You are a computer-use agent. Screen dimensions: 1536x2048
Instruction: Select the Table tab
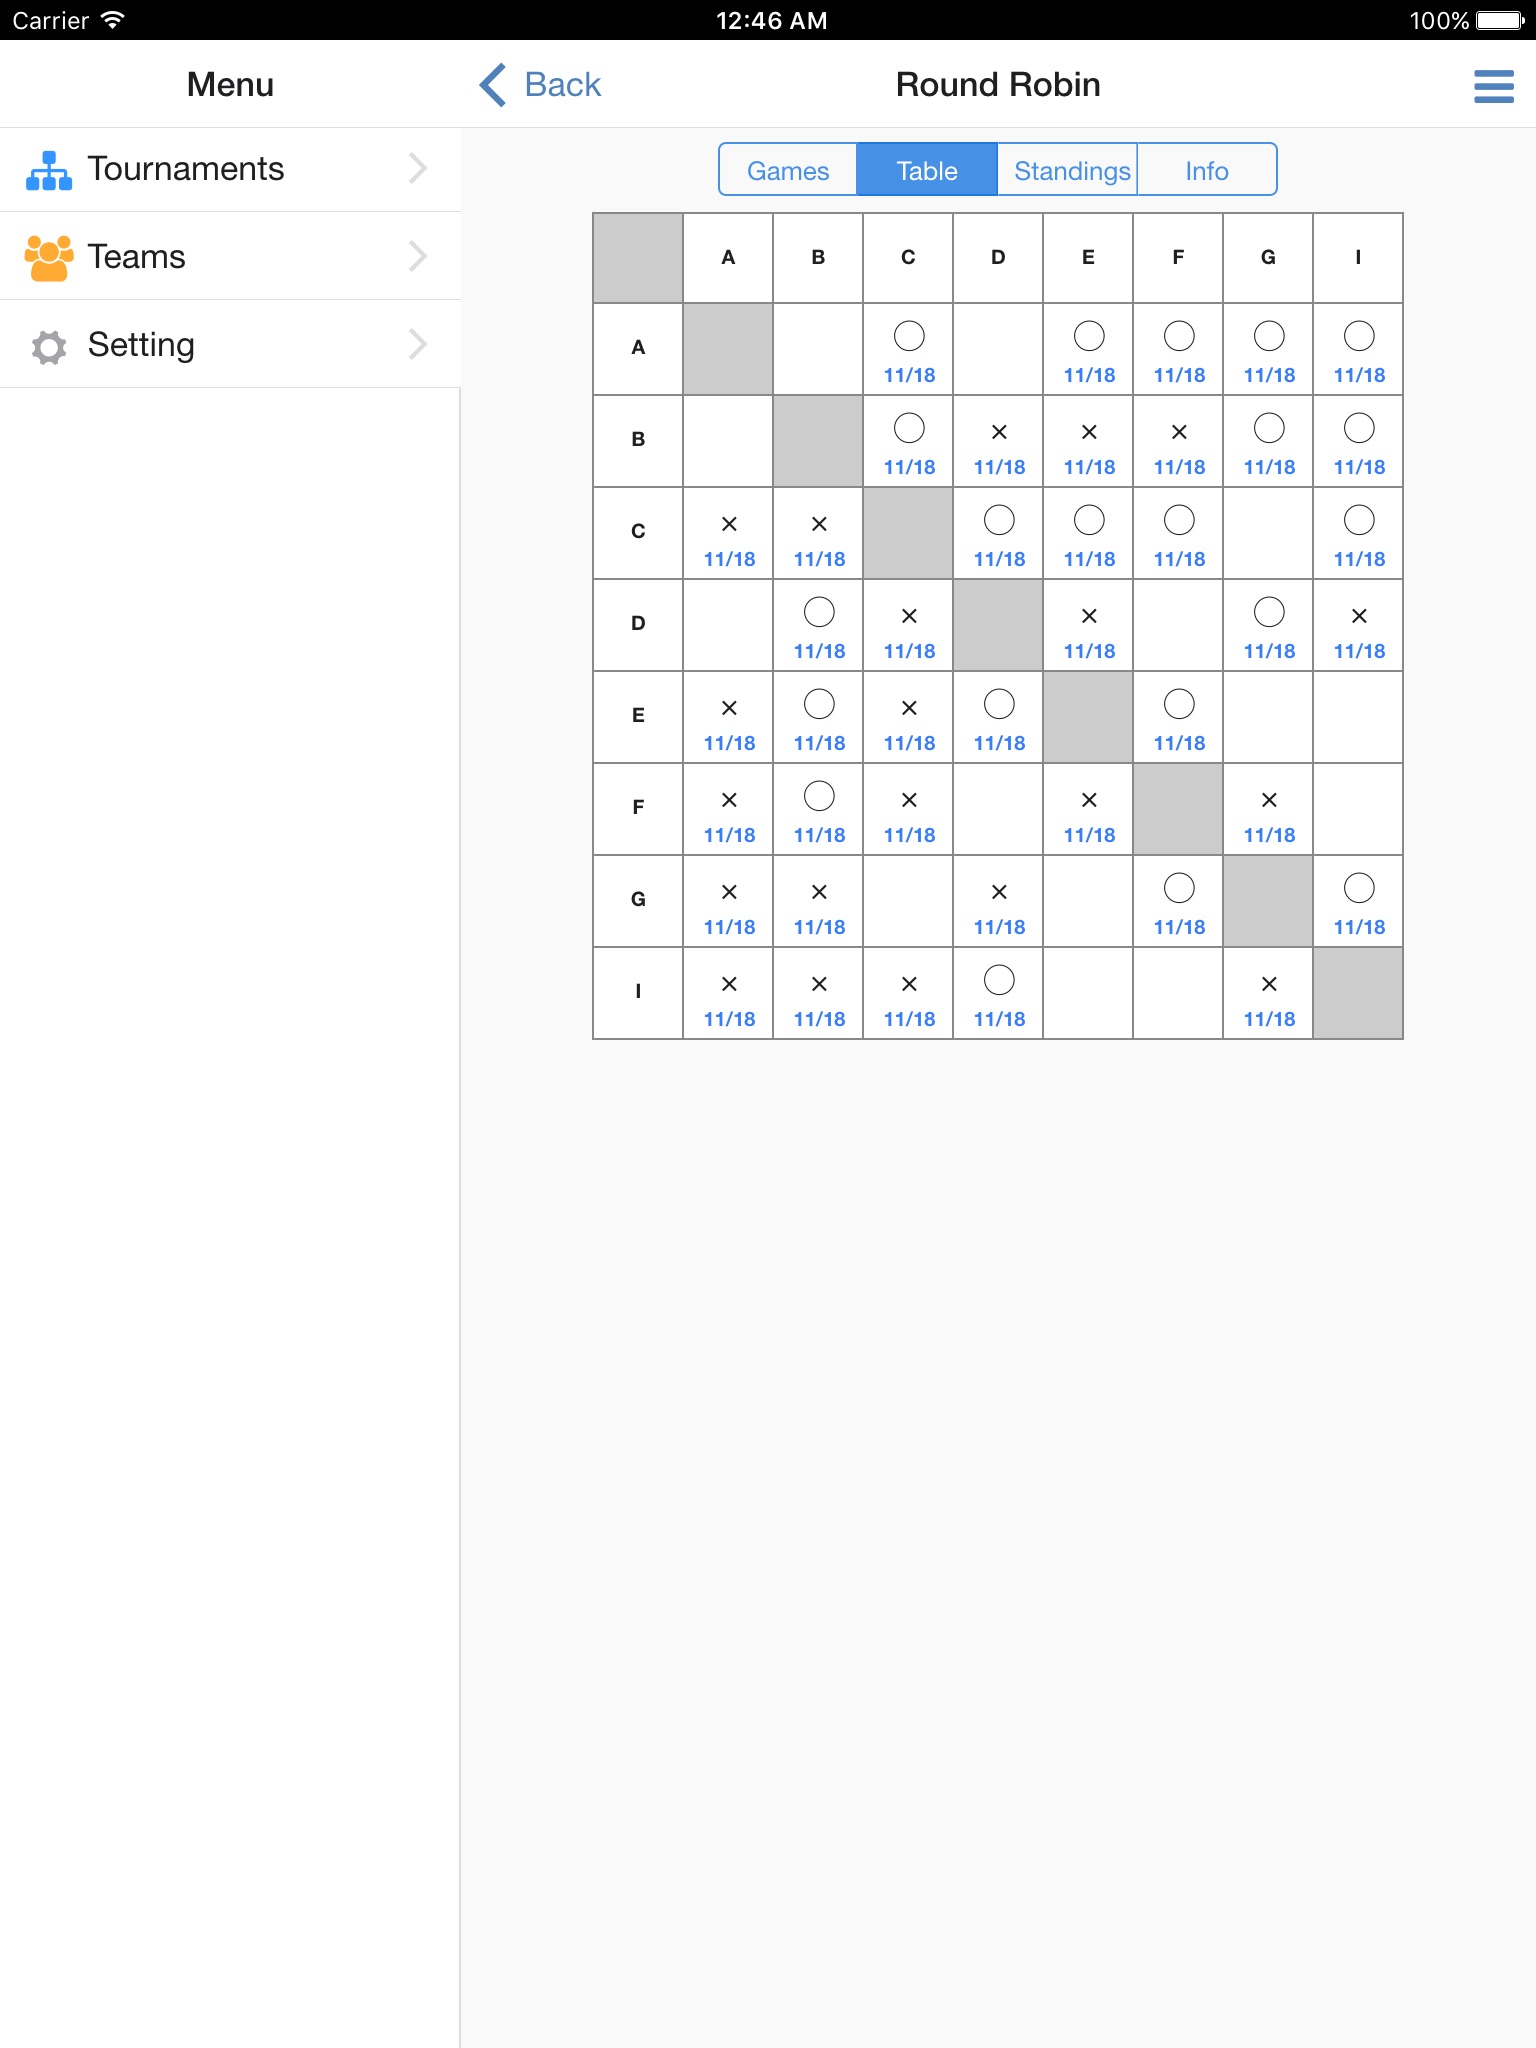click(x=927, y=170)
